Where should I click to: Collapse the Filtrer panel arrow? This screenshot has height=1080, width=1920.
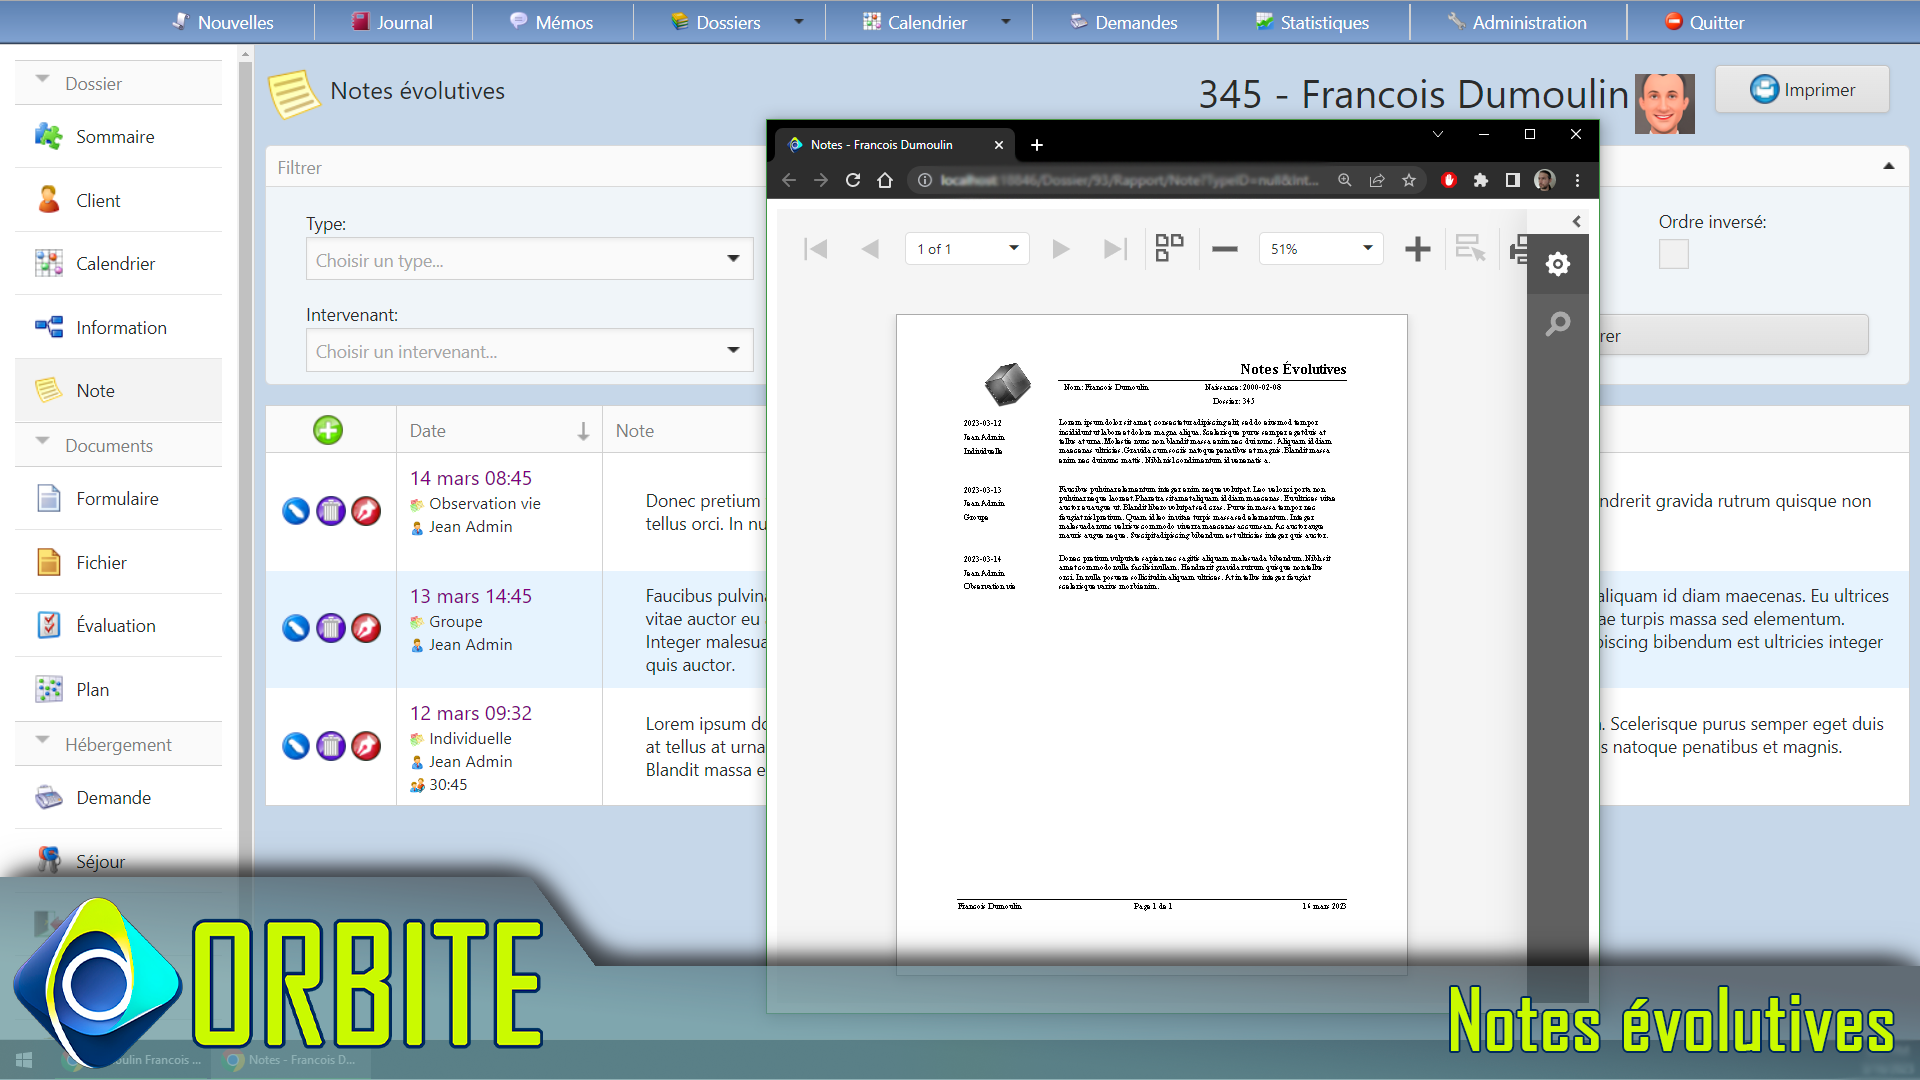(x=1889, y=166)
